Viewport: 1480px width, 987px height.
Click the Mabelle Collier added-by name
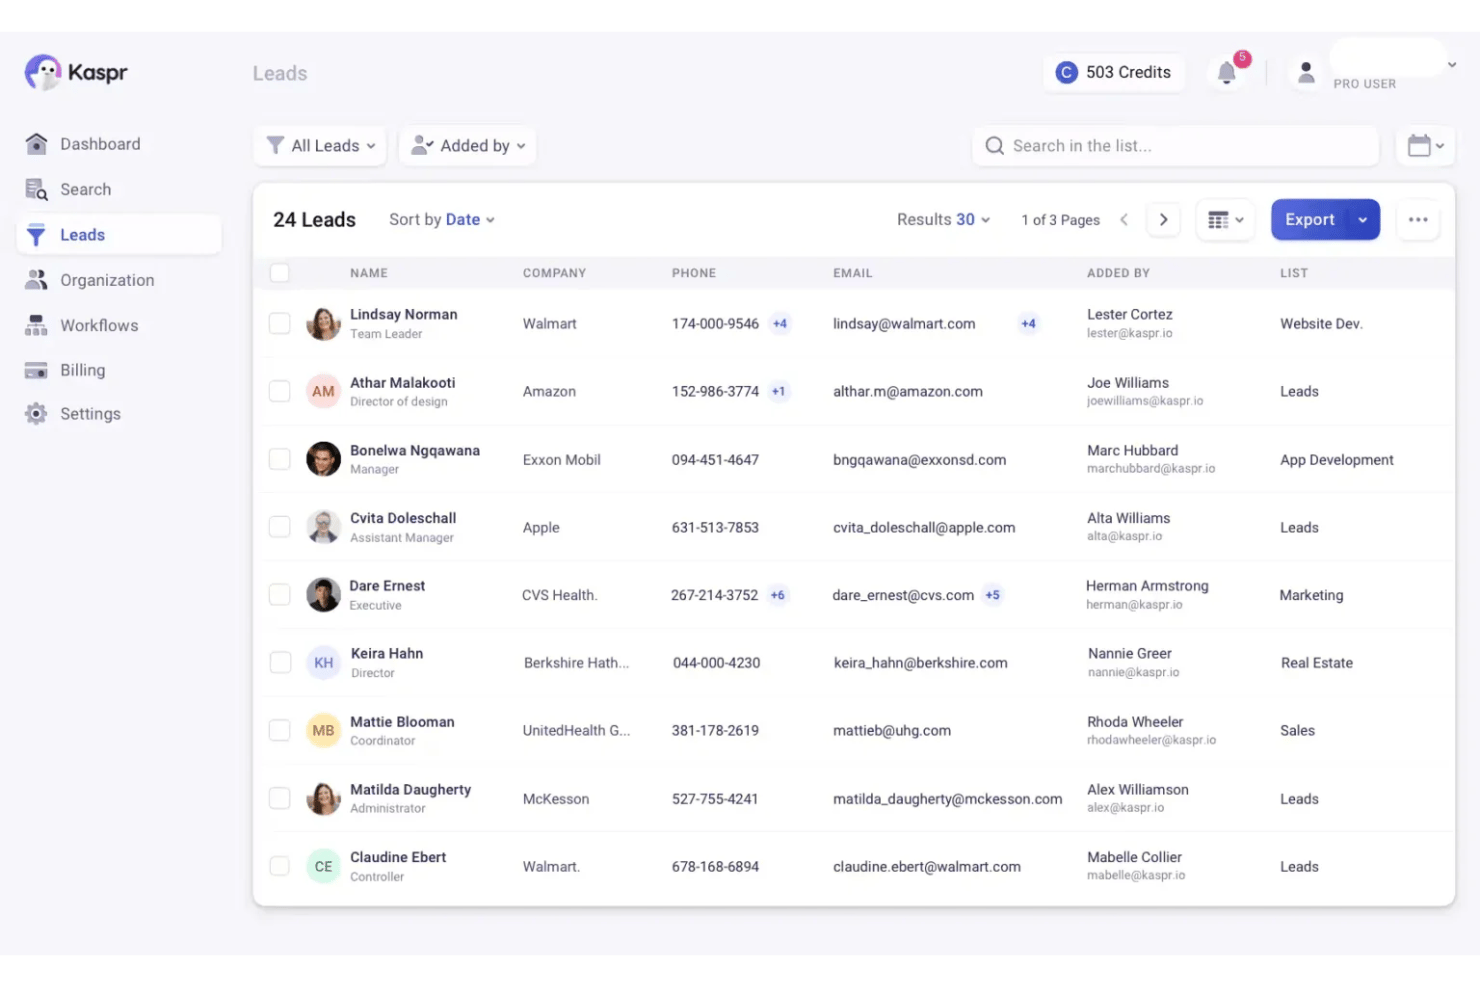pos(1134,857)
